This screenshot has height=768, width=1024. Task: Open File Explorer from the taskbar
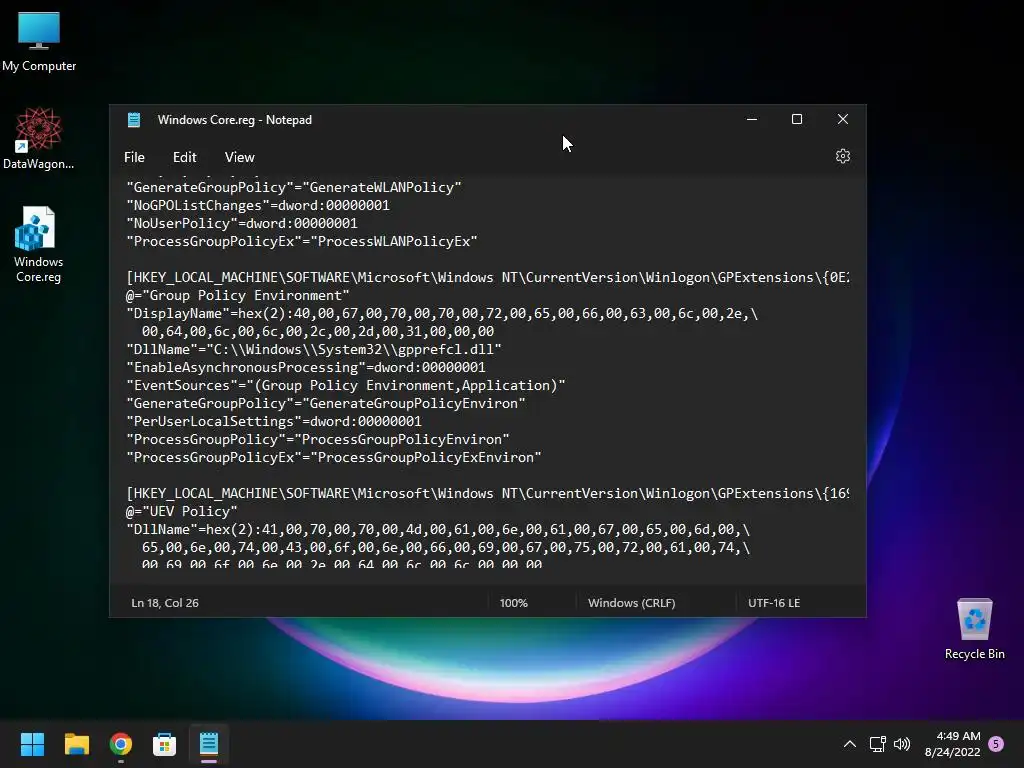coord(76,744)
